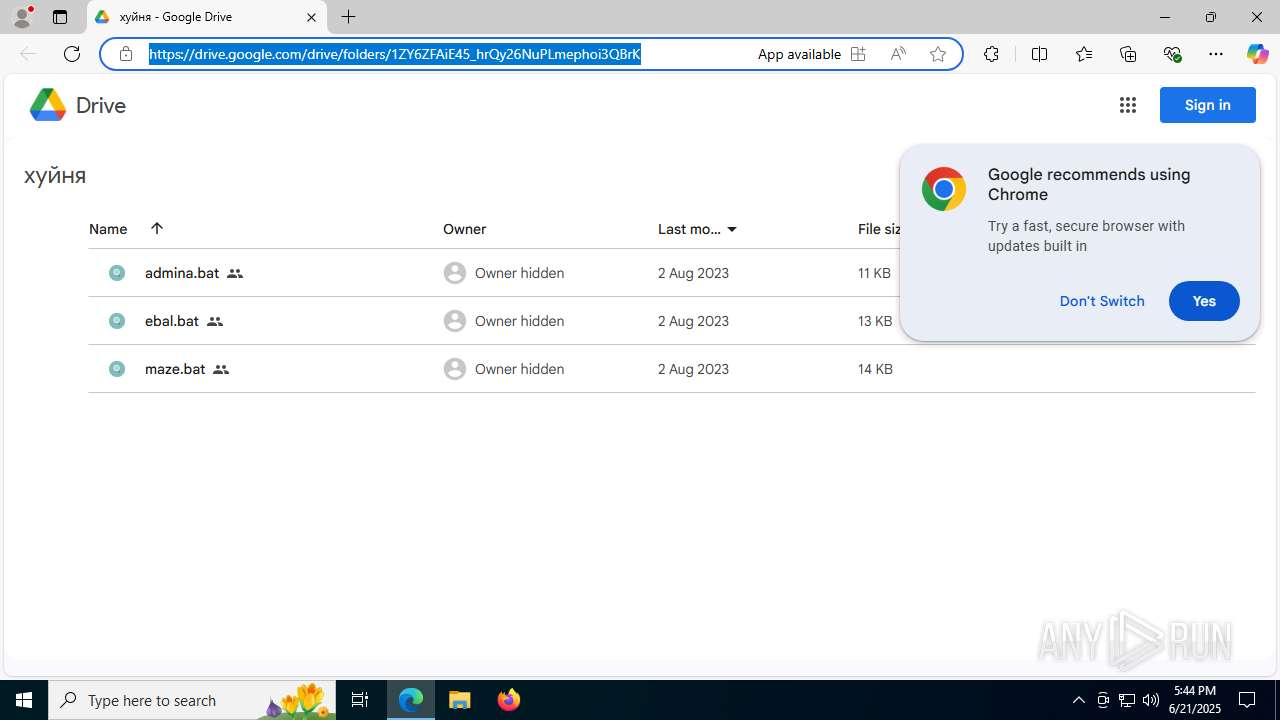The height and width of the screenshot is (720, 1280).
Task: Go back to previous page
Action: (x=28, y=54)
